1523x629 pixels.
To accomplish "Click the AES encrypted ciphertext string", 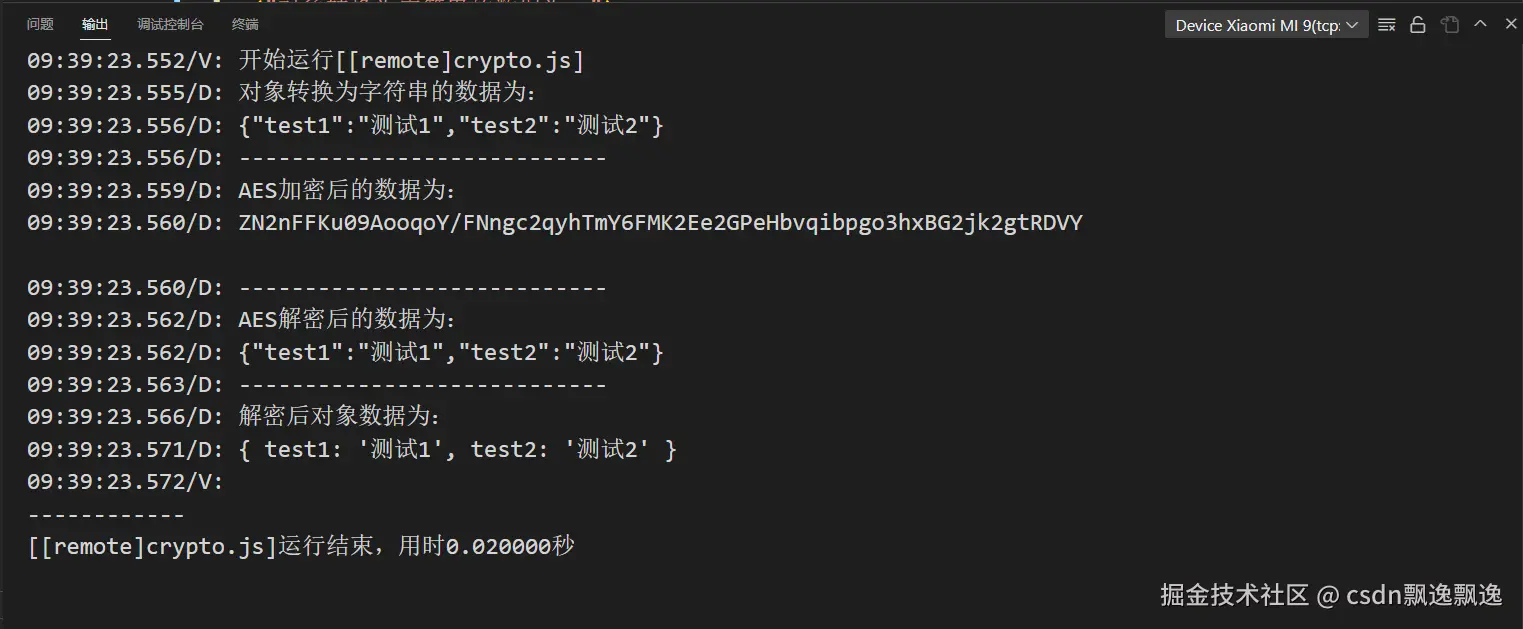I will 660,223.
